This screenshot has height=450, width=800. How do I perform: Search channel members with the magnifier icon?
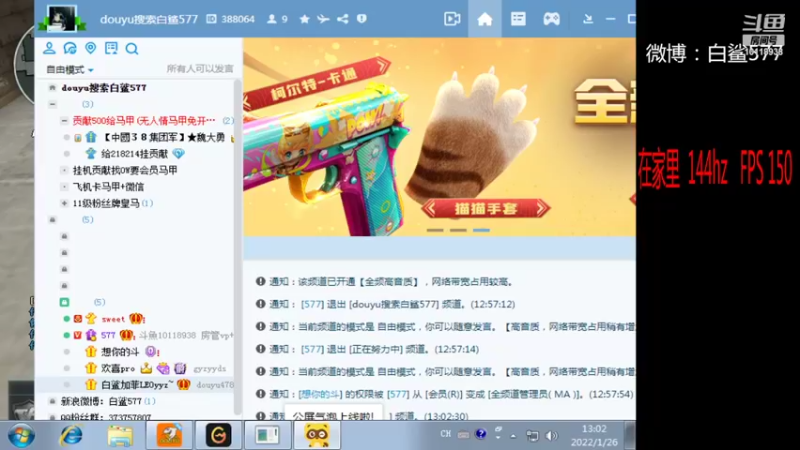(x=132, y=48)
